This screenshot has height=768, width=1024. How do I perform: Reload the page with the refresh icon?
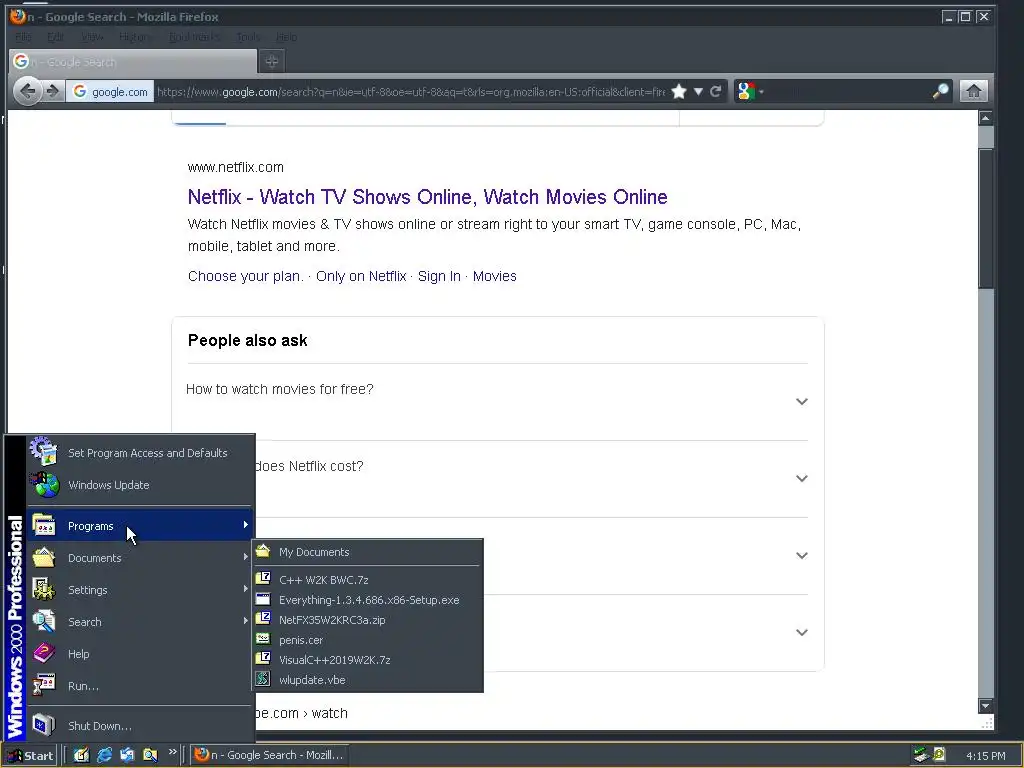(x=716, y=91)
